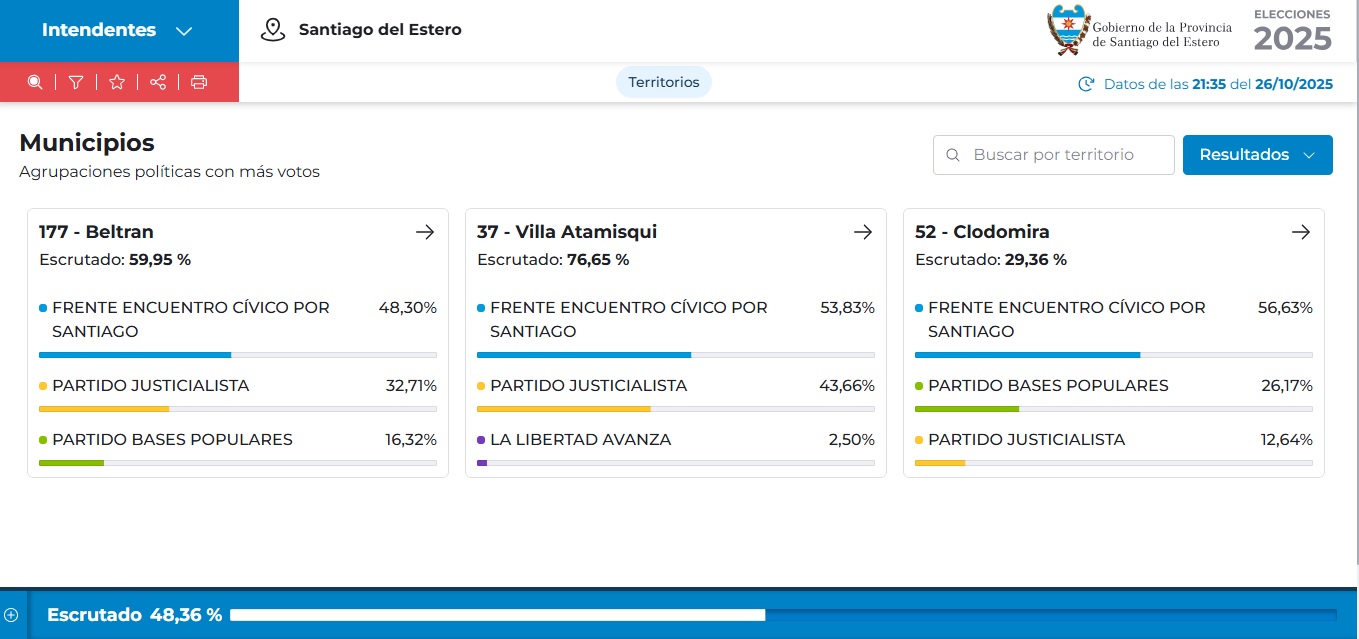Screen dimensions: 1359x639
Task: Open Beltran details with arrow icon
Action: pos(425,232)
